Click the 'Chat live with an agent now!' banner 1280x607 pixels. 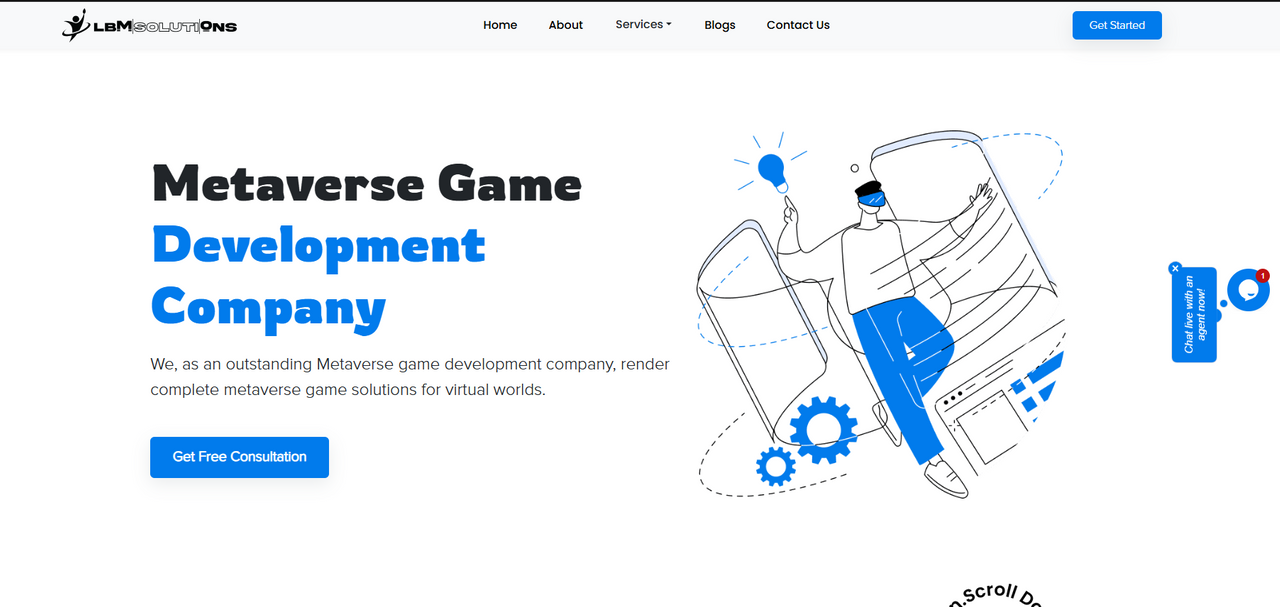tap(1194, 315)
